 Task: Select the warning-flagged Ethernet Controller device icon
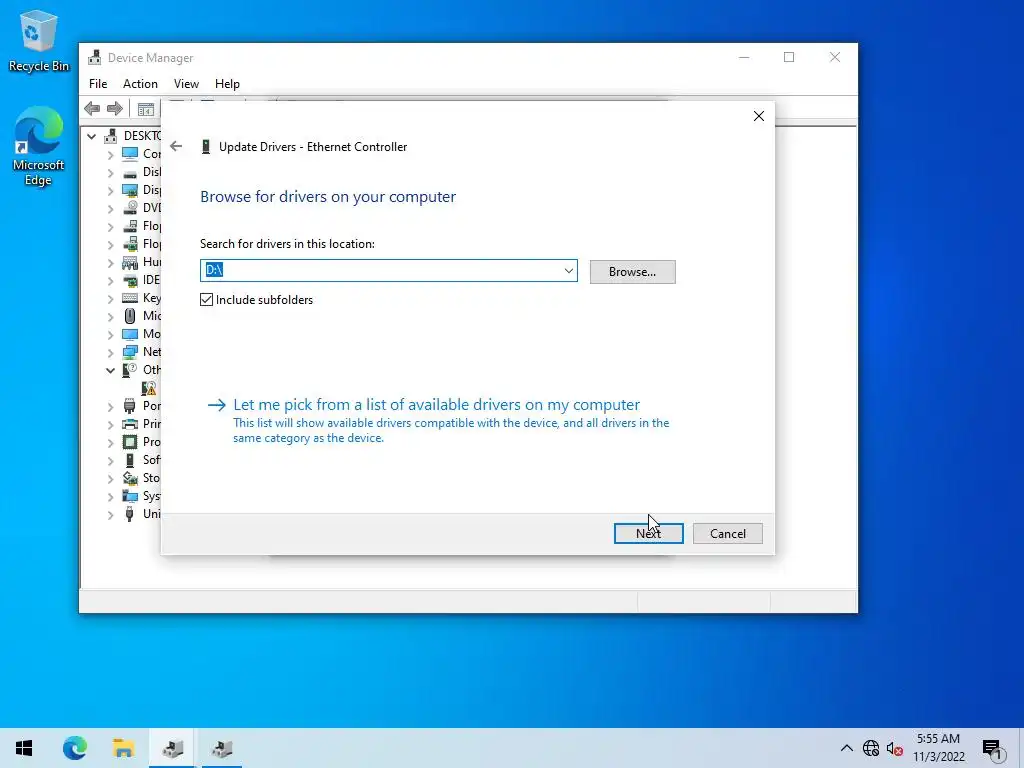pos(149,388)
